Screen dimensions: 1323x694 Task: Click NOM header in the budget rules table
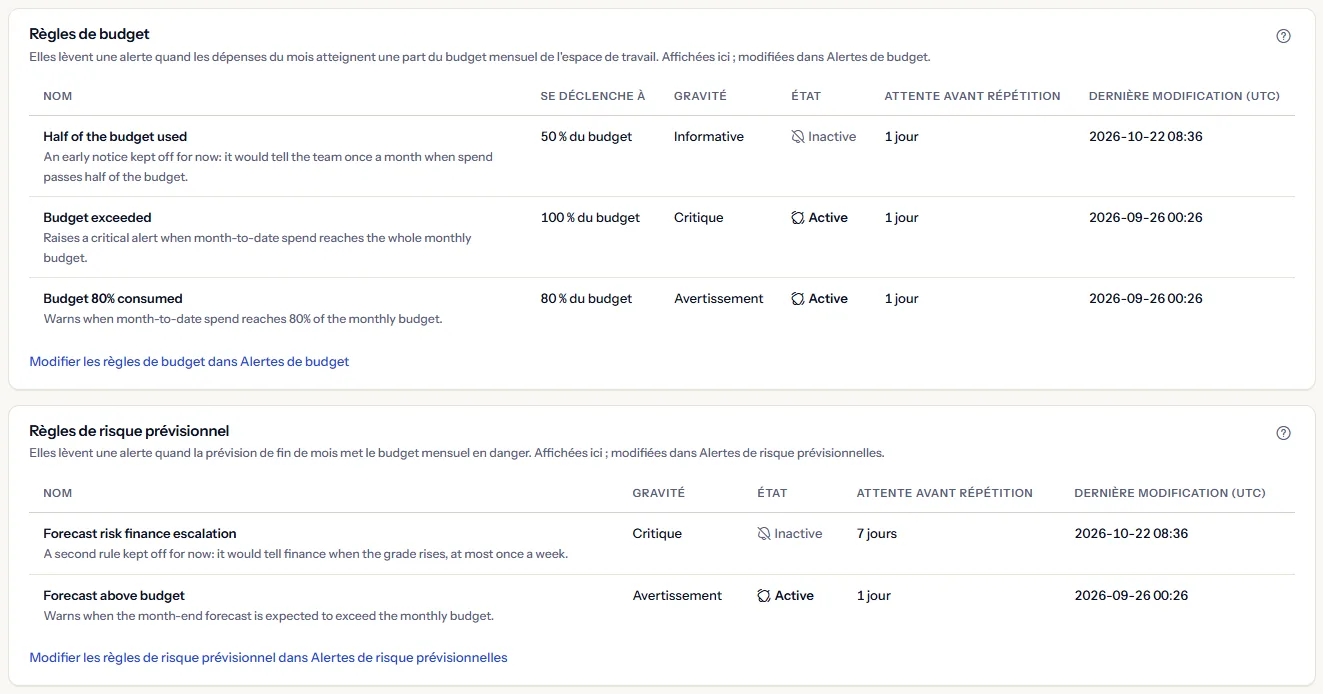pyautogui.click(x=58, y=96)
